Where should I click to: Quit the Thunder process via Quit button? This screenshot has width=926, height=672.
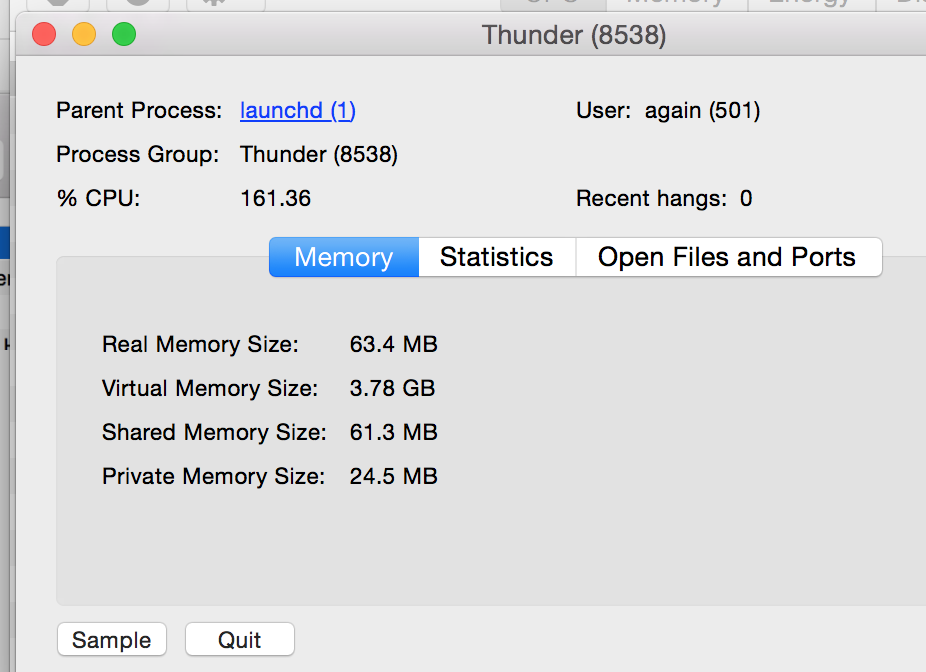click(240, 640)
